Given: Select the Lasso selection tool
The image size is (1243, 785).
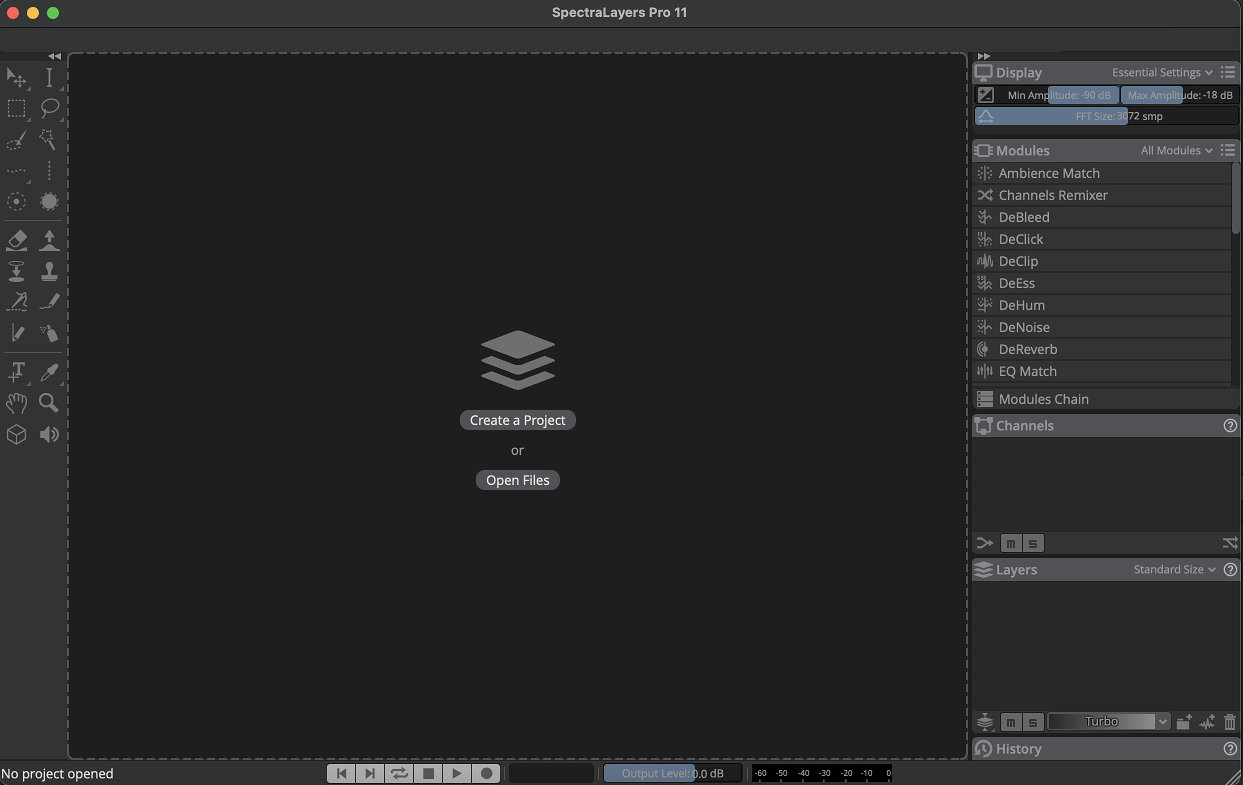Looking at the screenshot, I should click(x=49, y=108).
